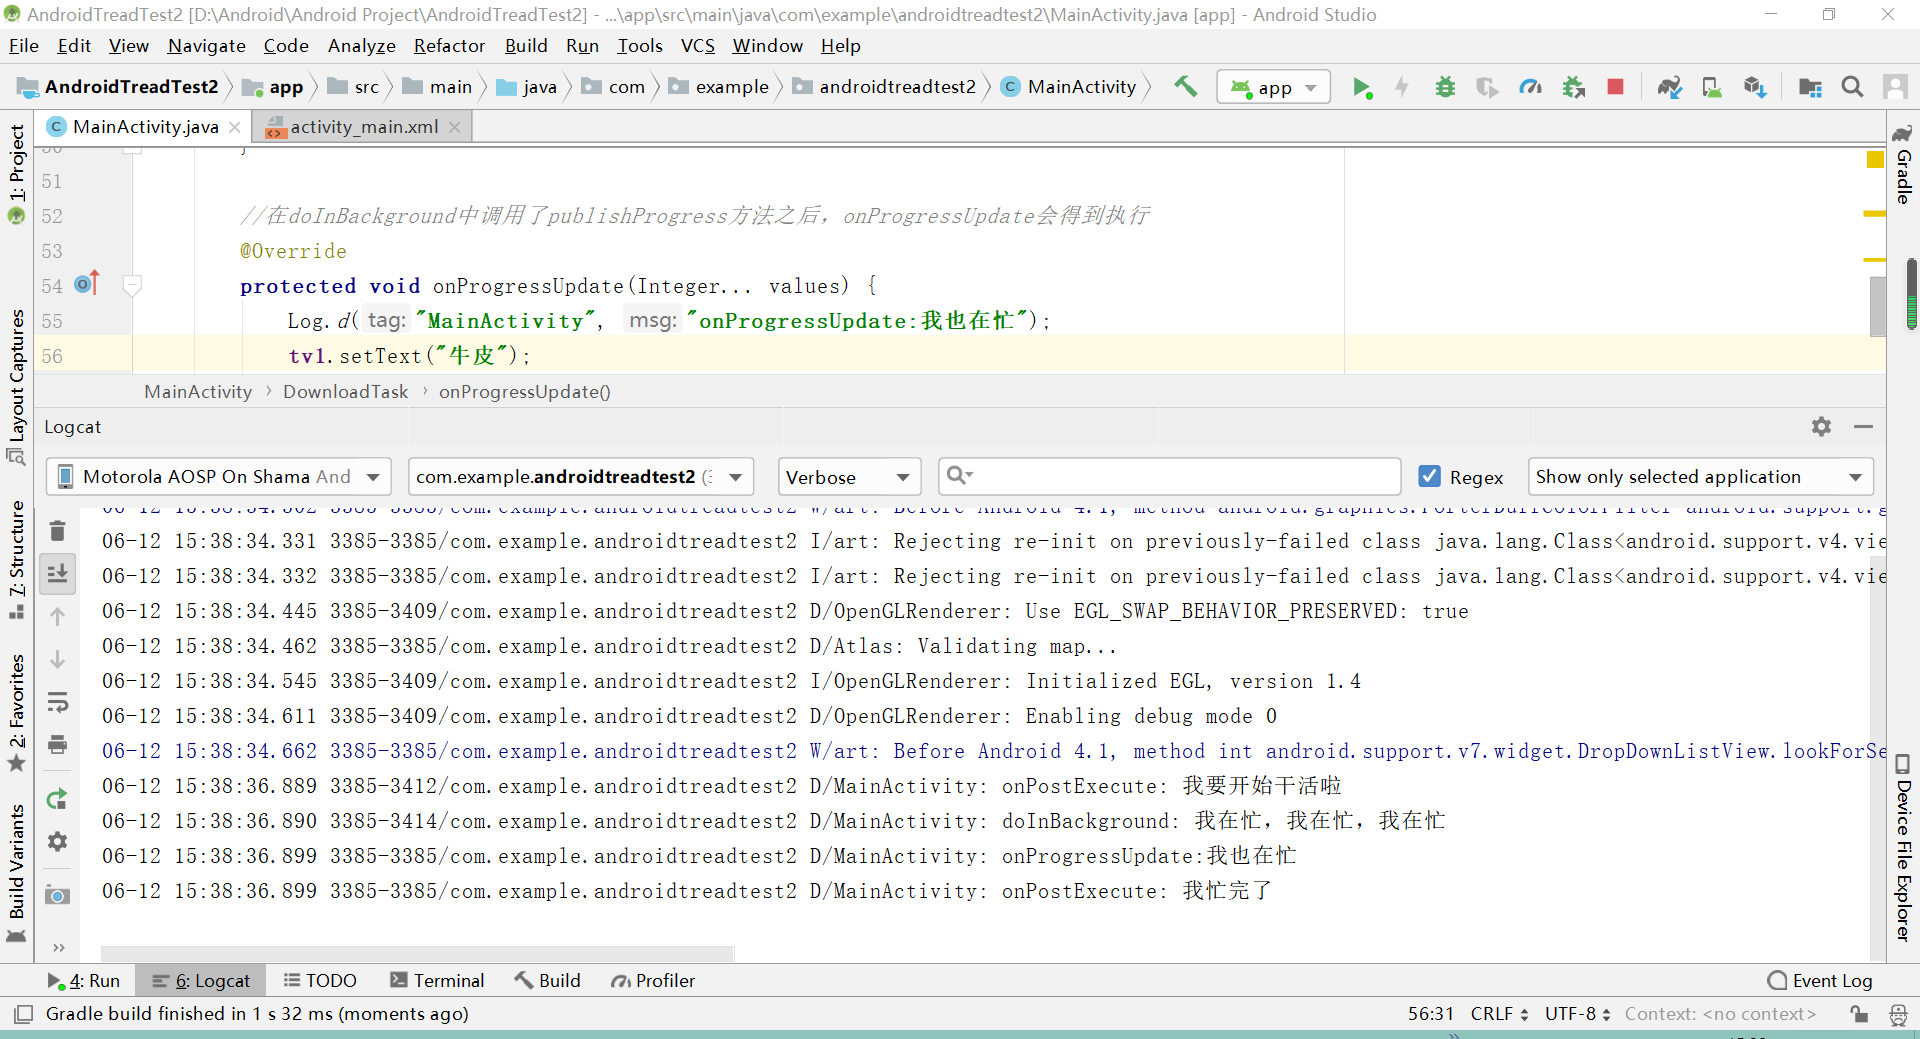
Task: Hide the Logcat panel with minimize dash
Action: (1863, 427)
